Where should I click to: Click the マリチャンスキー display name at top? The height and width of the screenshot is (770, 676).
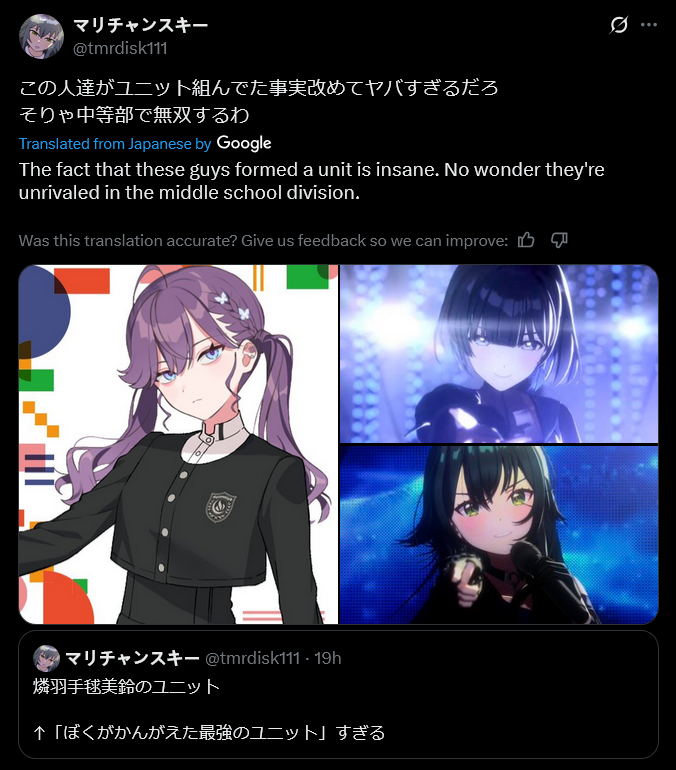click(141, 25)
